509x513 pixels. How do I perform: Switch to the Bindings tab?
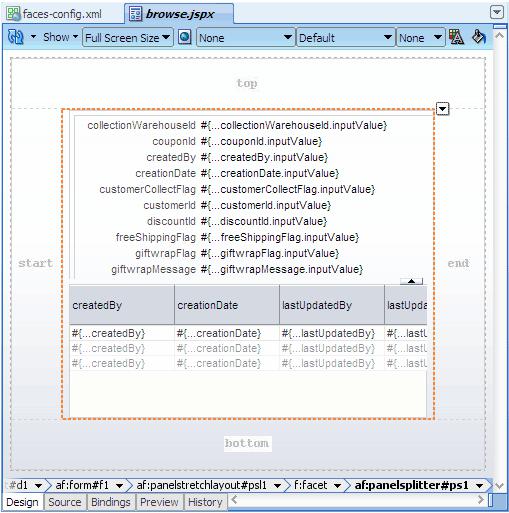pos(111,502)
